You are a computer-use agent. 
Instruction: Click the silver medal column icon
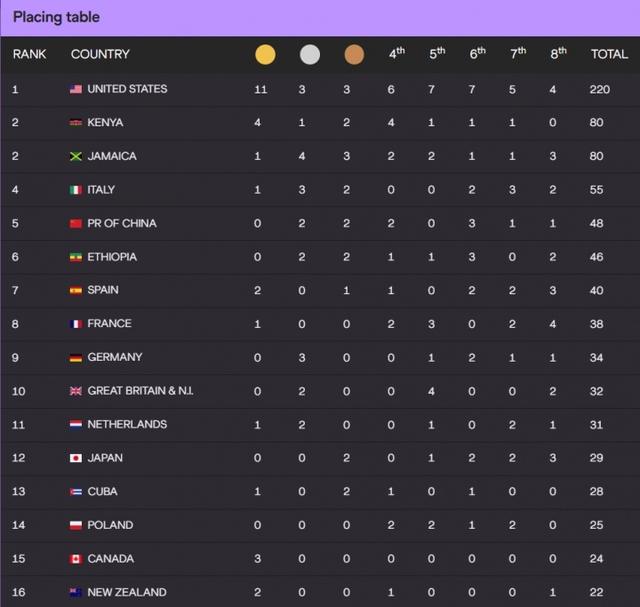click(310, 55)
